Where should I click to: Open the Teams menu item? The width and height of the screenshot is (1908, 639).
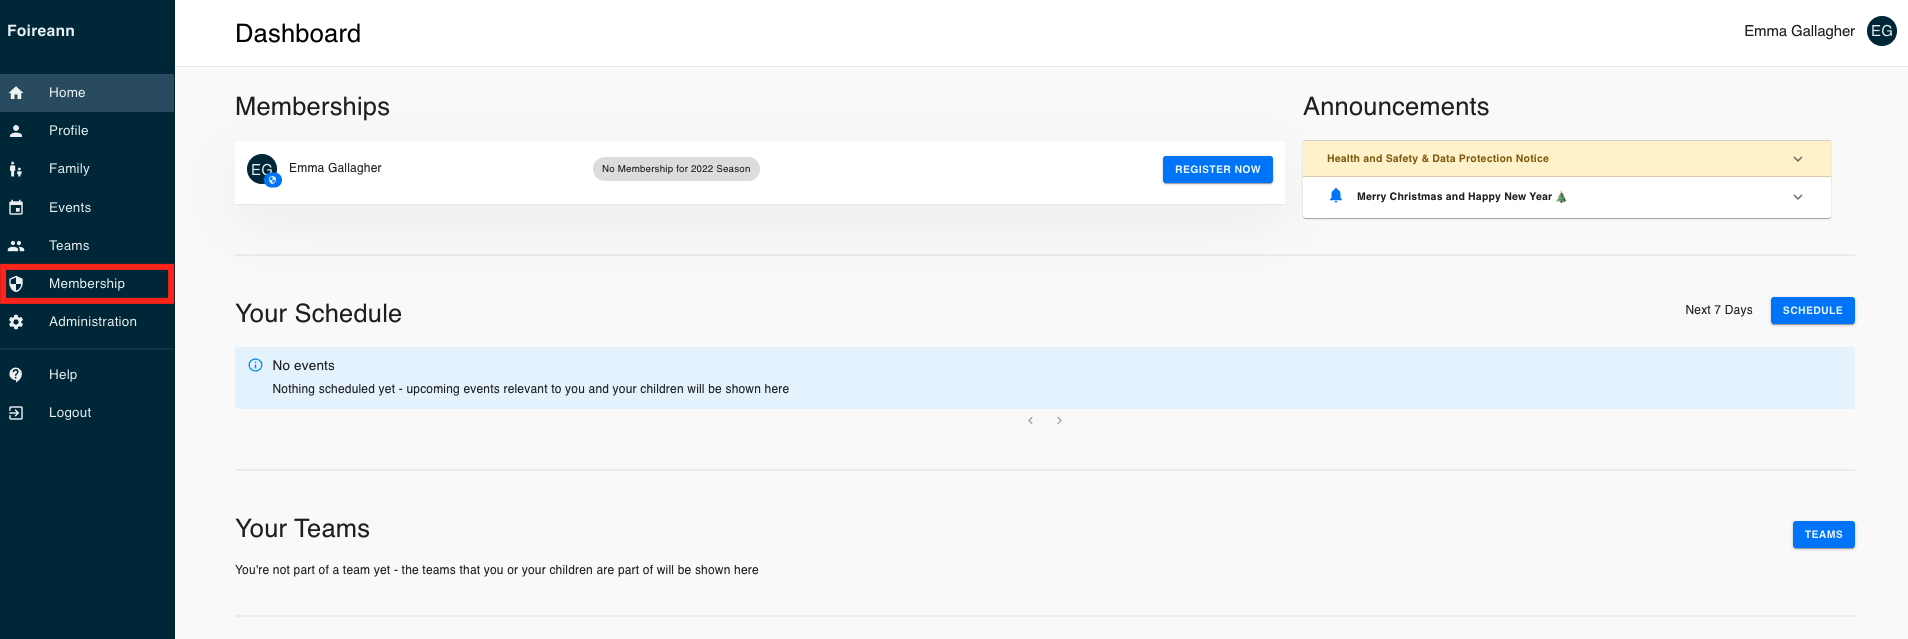click(87, 246)
